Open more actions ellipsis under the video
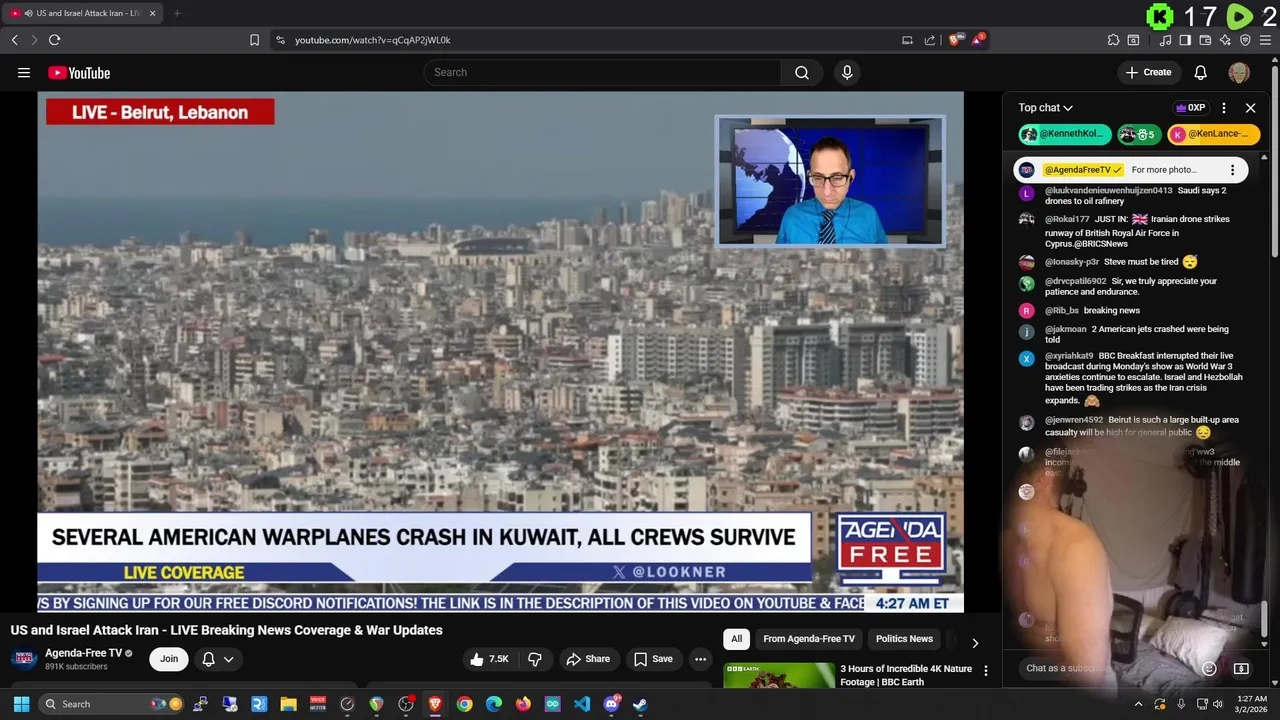Screen dimensions: 1280x720 tap(700, 659)
